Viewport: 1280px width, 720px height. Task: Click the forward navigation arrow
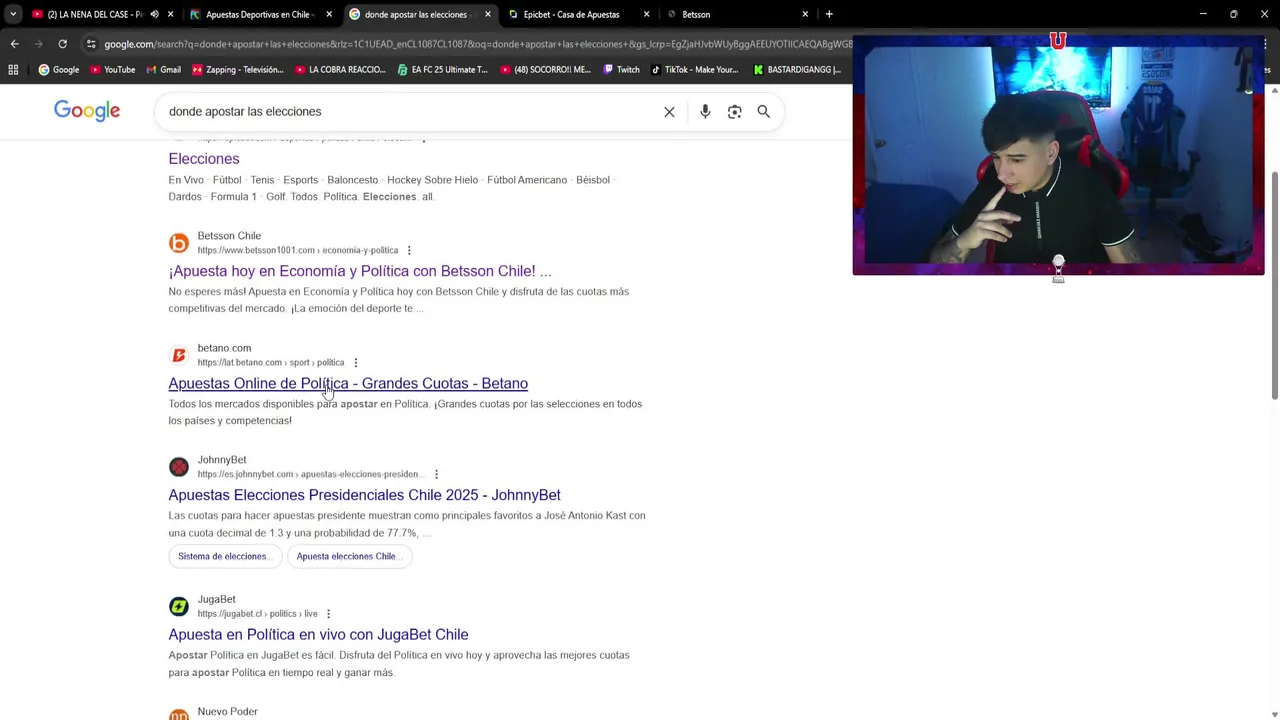(38, 44)
